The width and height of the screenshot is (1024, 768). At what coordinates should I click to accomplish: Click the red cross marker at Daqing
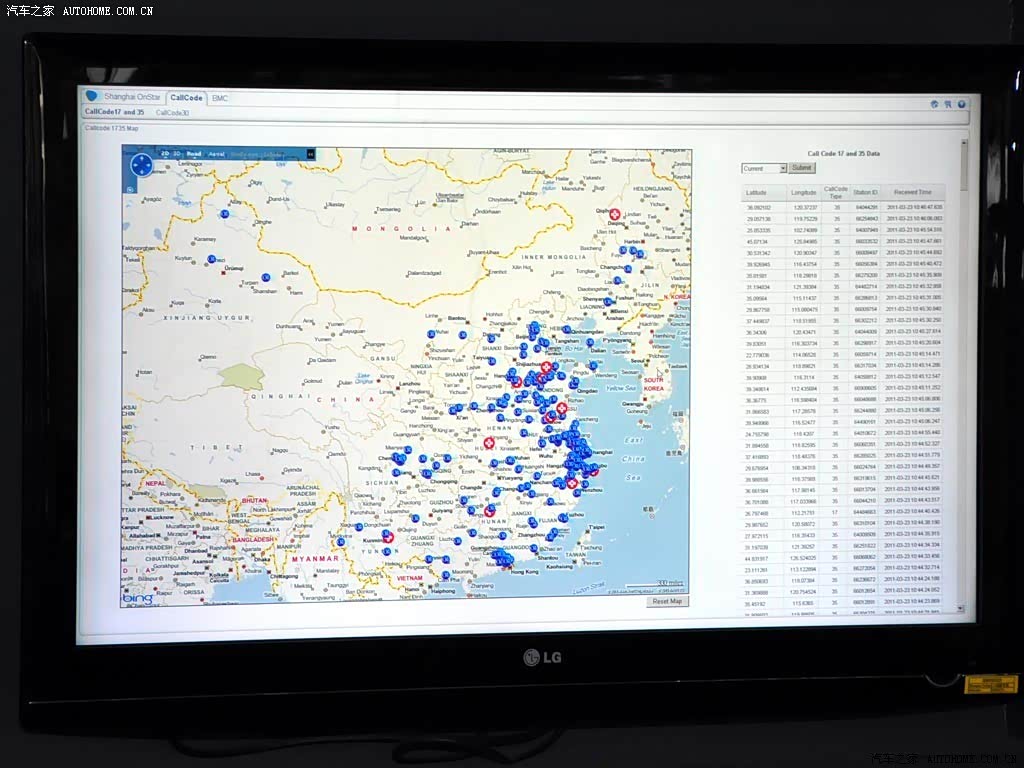point(615,214)
